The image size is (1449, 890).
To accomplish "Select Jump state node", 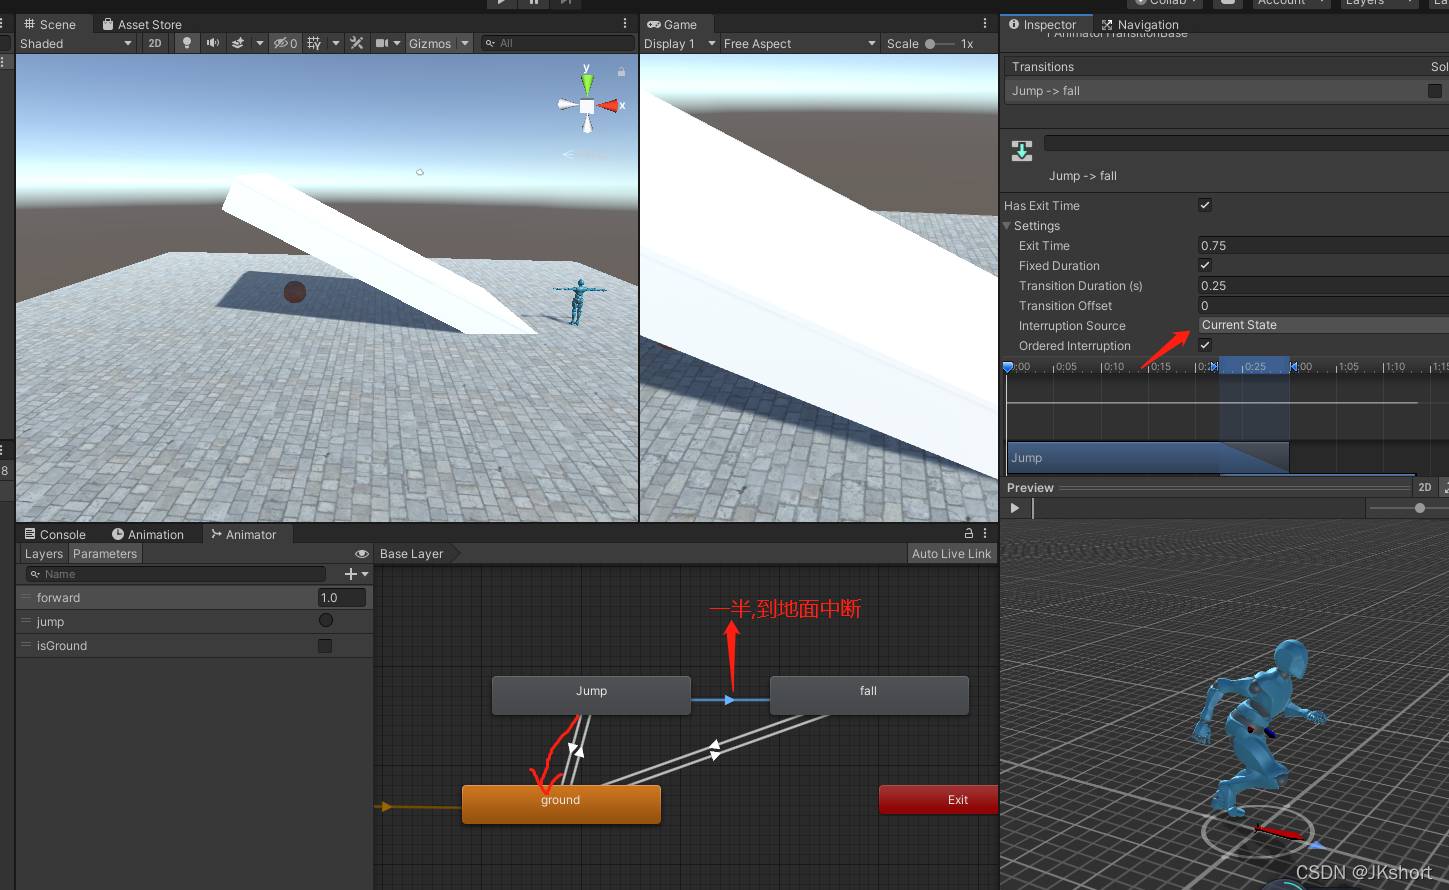I will tap(591, 695).
